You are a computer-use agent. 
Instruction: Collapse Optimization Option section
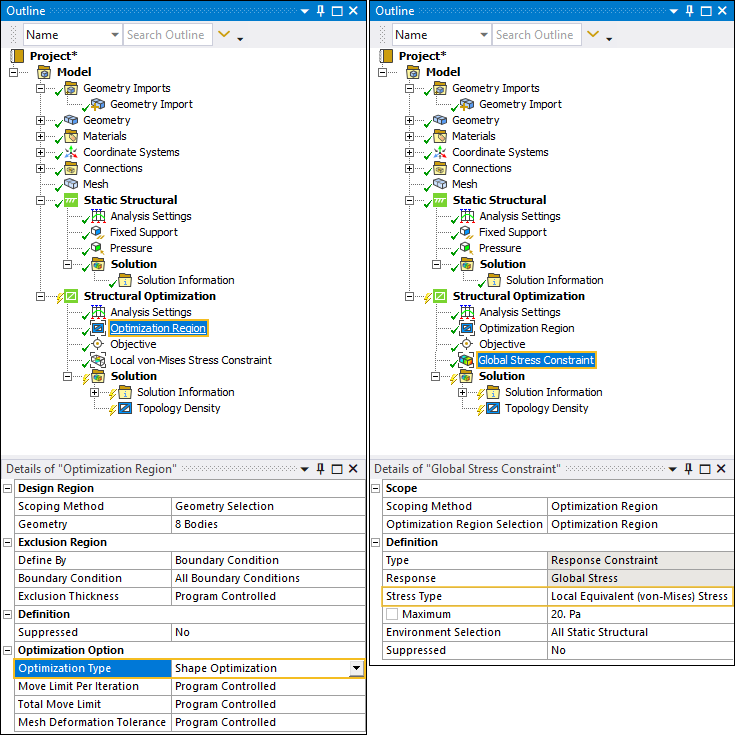point(8,650)
